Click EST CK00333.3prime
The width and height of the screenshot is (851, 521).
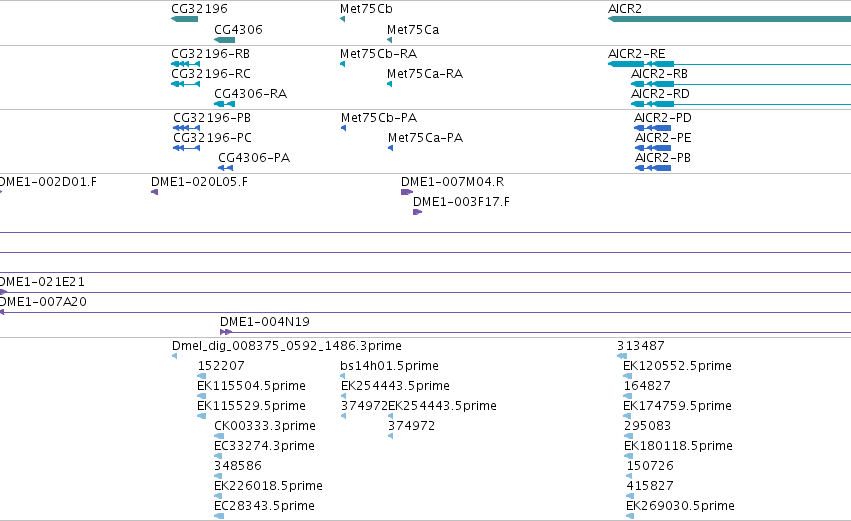[x=219, y=436]
